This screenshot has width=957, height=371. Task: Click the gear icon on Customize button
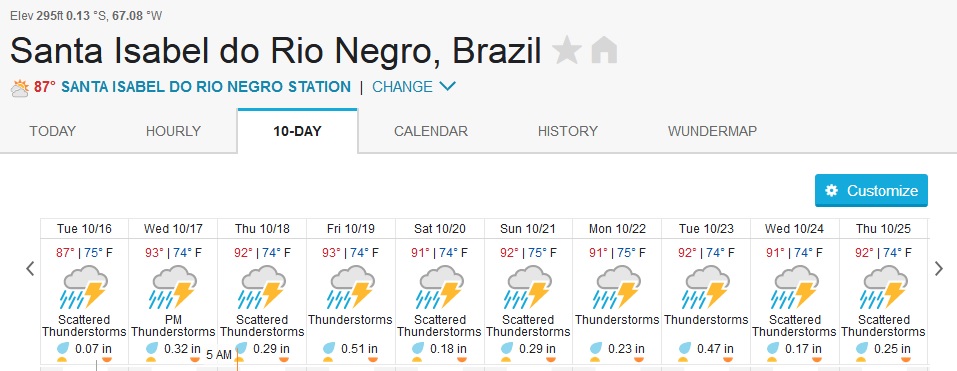831,190
